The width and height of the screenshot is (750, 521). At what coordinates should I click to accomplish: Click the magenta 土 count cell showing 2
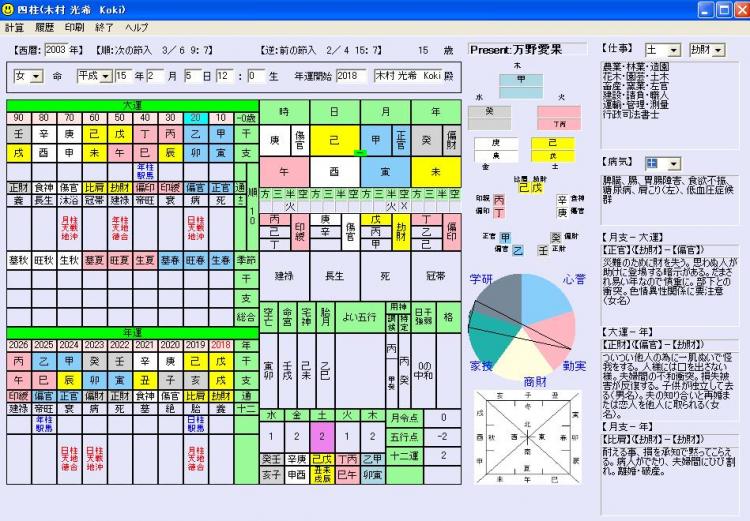322,437
